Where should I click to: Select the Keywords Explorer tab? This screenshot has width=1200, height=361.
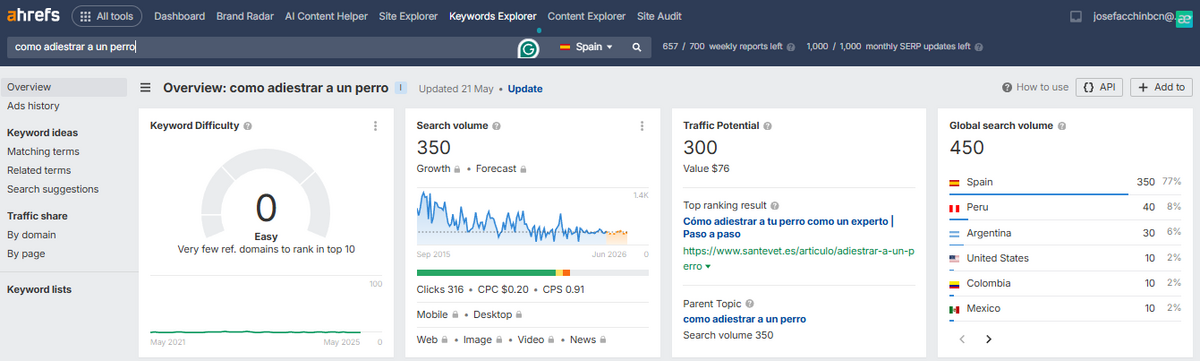coord(492,16)
